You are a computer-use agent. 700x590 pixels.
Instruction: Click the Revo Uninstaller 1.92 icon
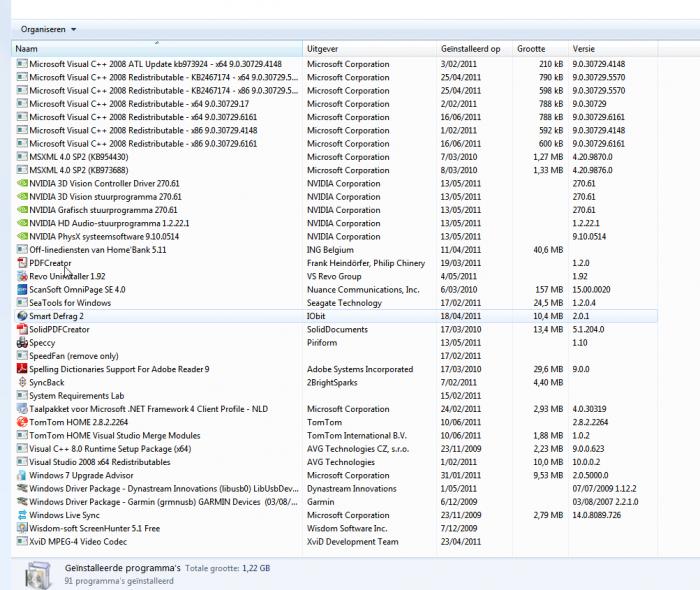pos(22,276)
